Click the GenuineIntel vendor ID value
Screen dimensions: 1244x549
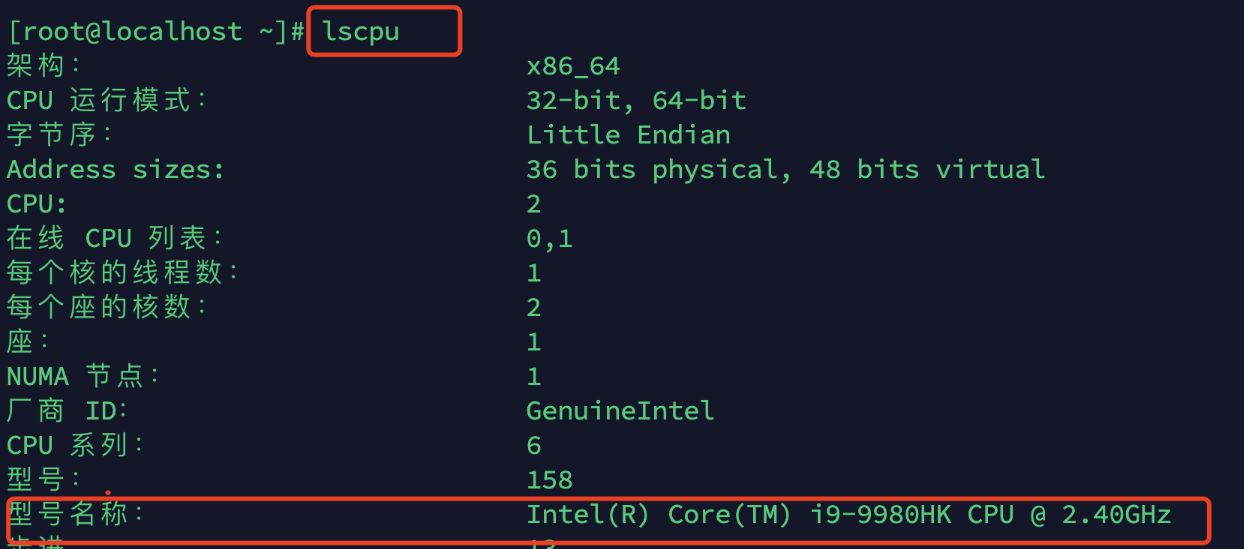click(620, 410)
